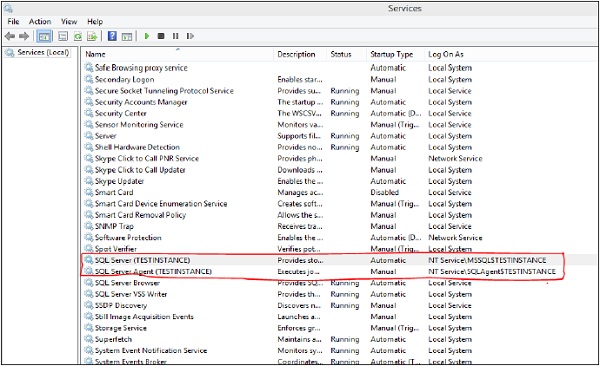This screenshot has width=600, height=366.
Task: Click the green Refresh toolbar icon
Action: pyautogui.click(x=78, y=36)
